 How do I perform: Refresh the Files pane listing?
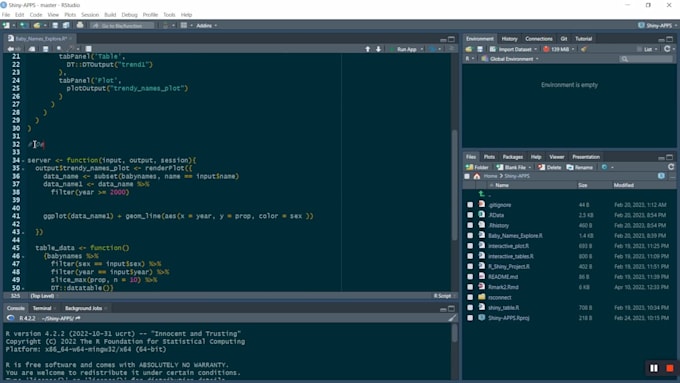pos(671,167)
